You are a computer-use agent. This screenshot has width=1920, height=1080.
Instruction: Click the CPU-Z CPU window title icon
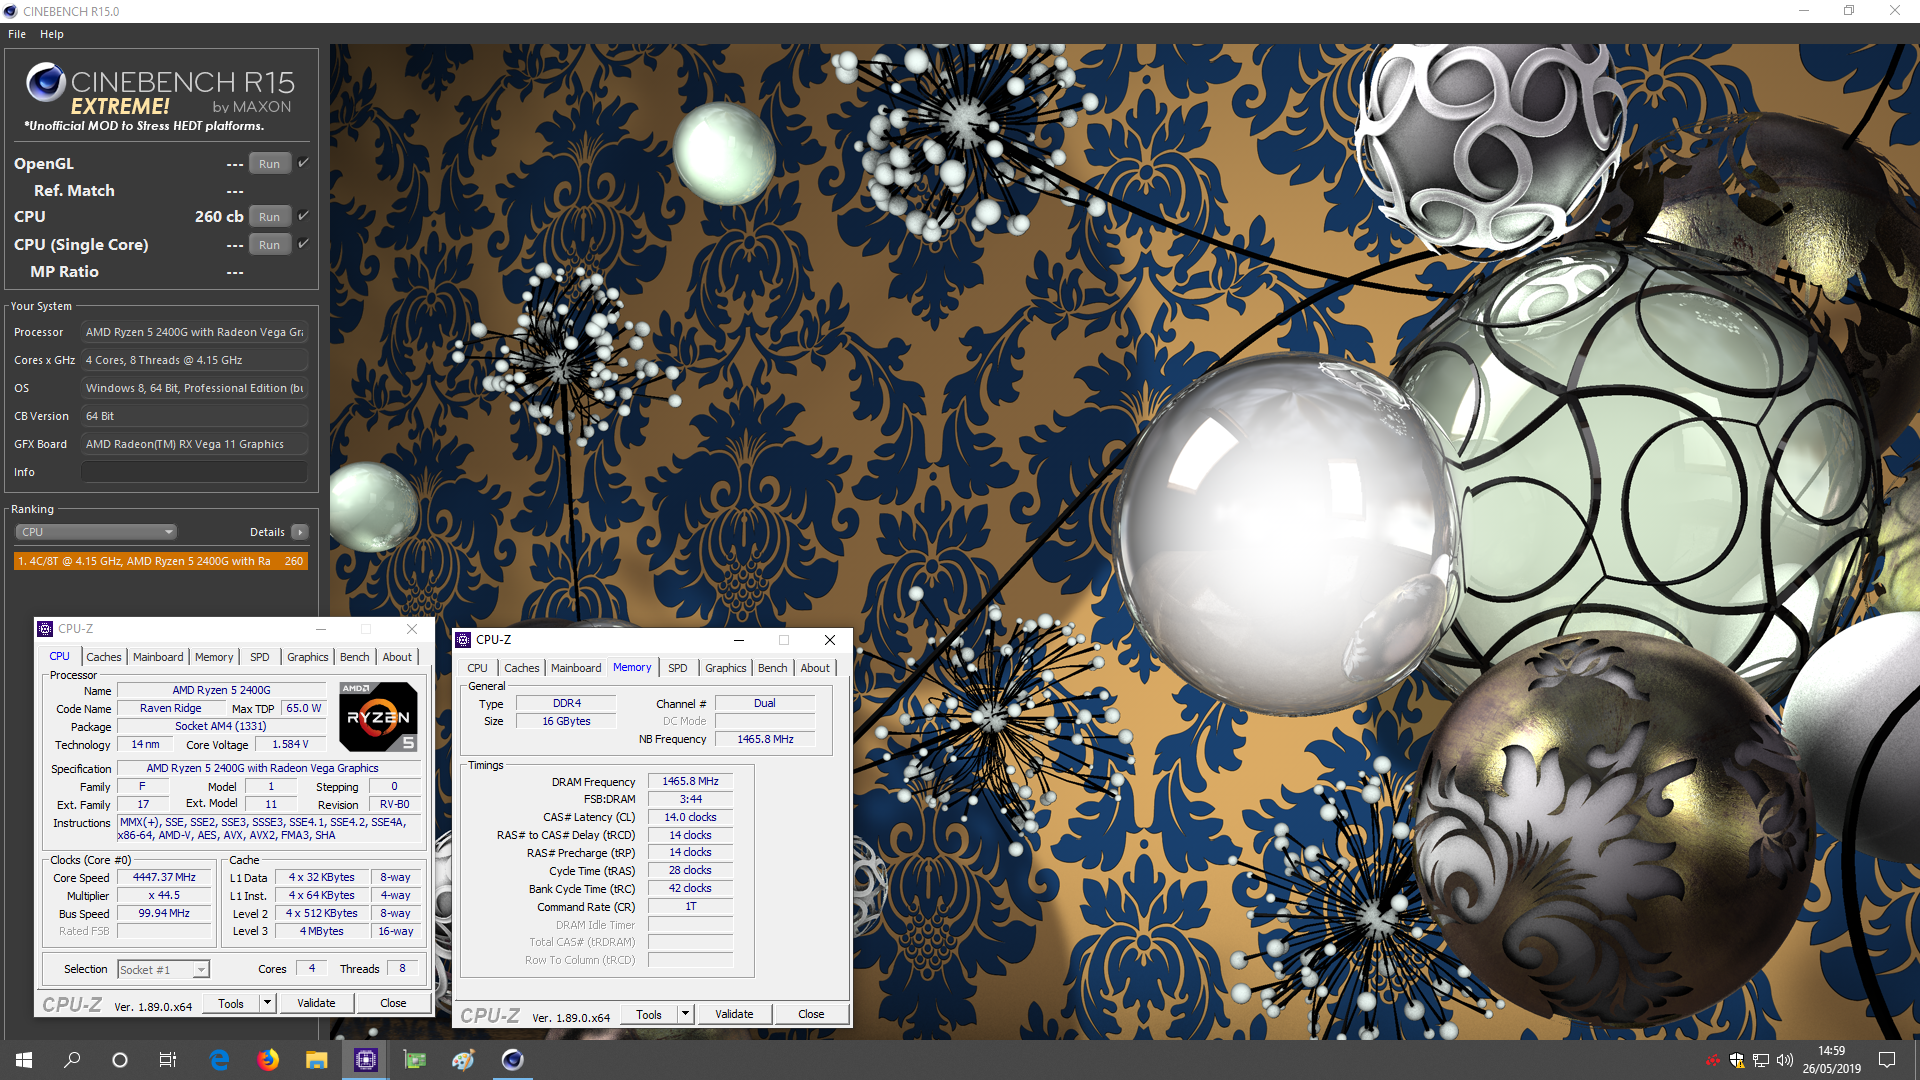(45, 629)
